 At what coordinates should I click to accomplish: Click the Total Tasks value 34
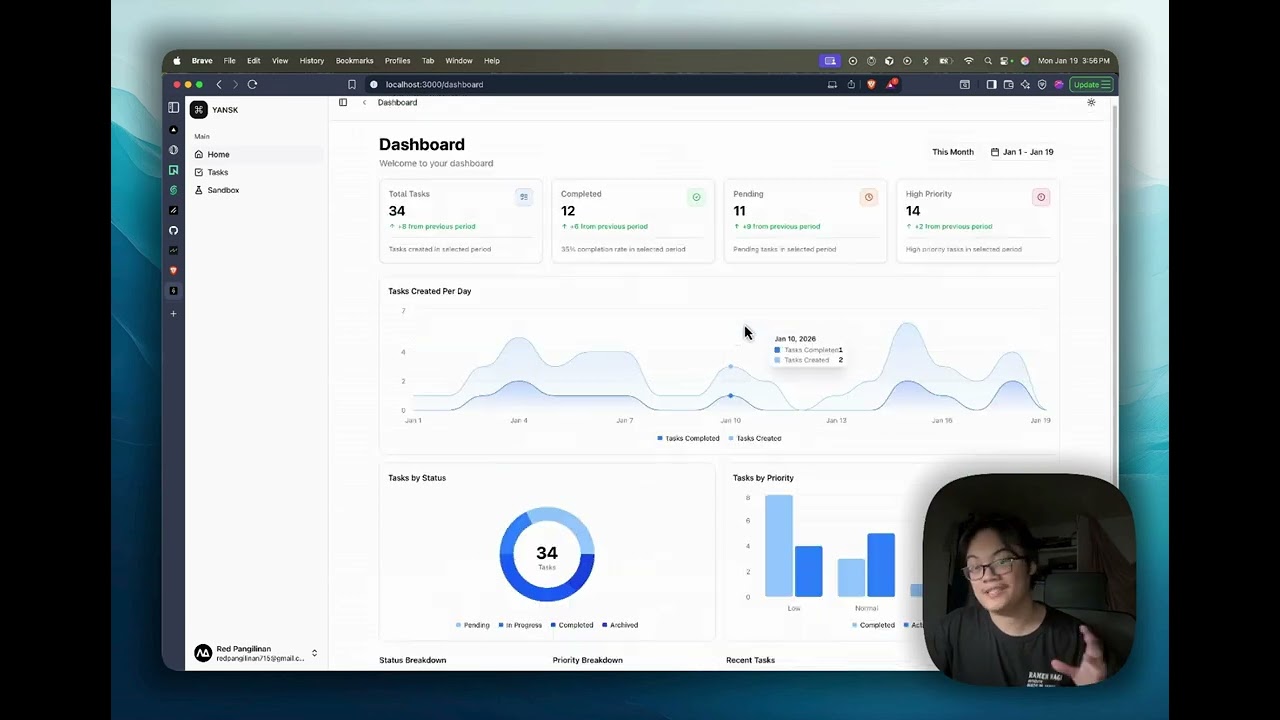point(397,211)
